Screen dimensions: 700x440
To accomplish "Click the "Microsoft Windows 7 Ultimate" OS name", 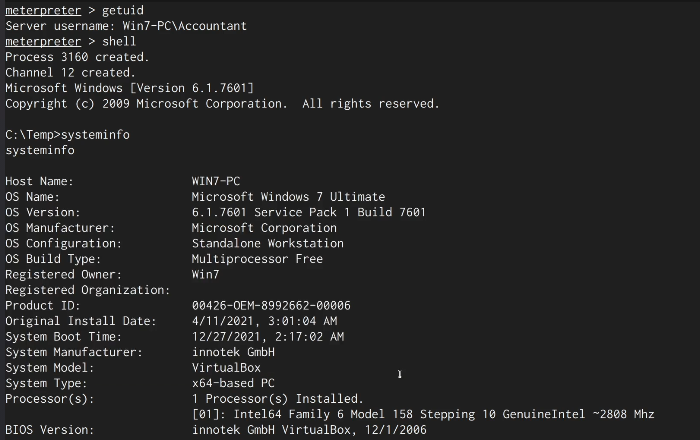I will (288, 197).
